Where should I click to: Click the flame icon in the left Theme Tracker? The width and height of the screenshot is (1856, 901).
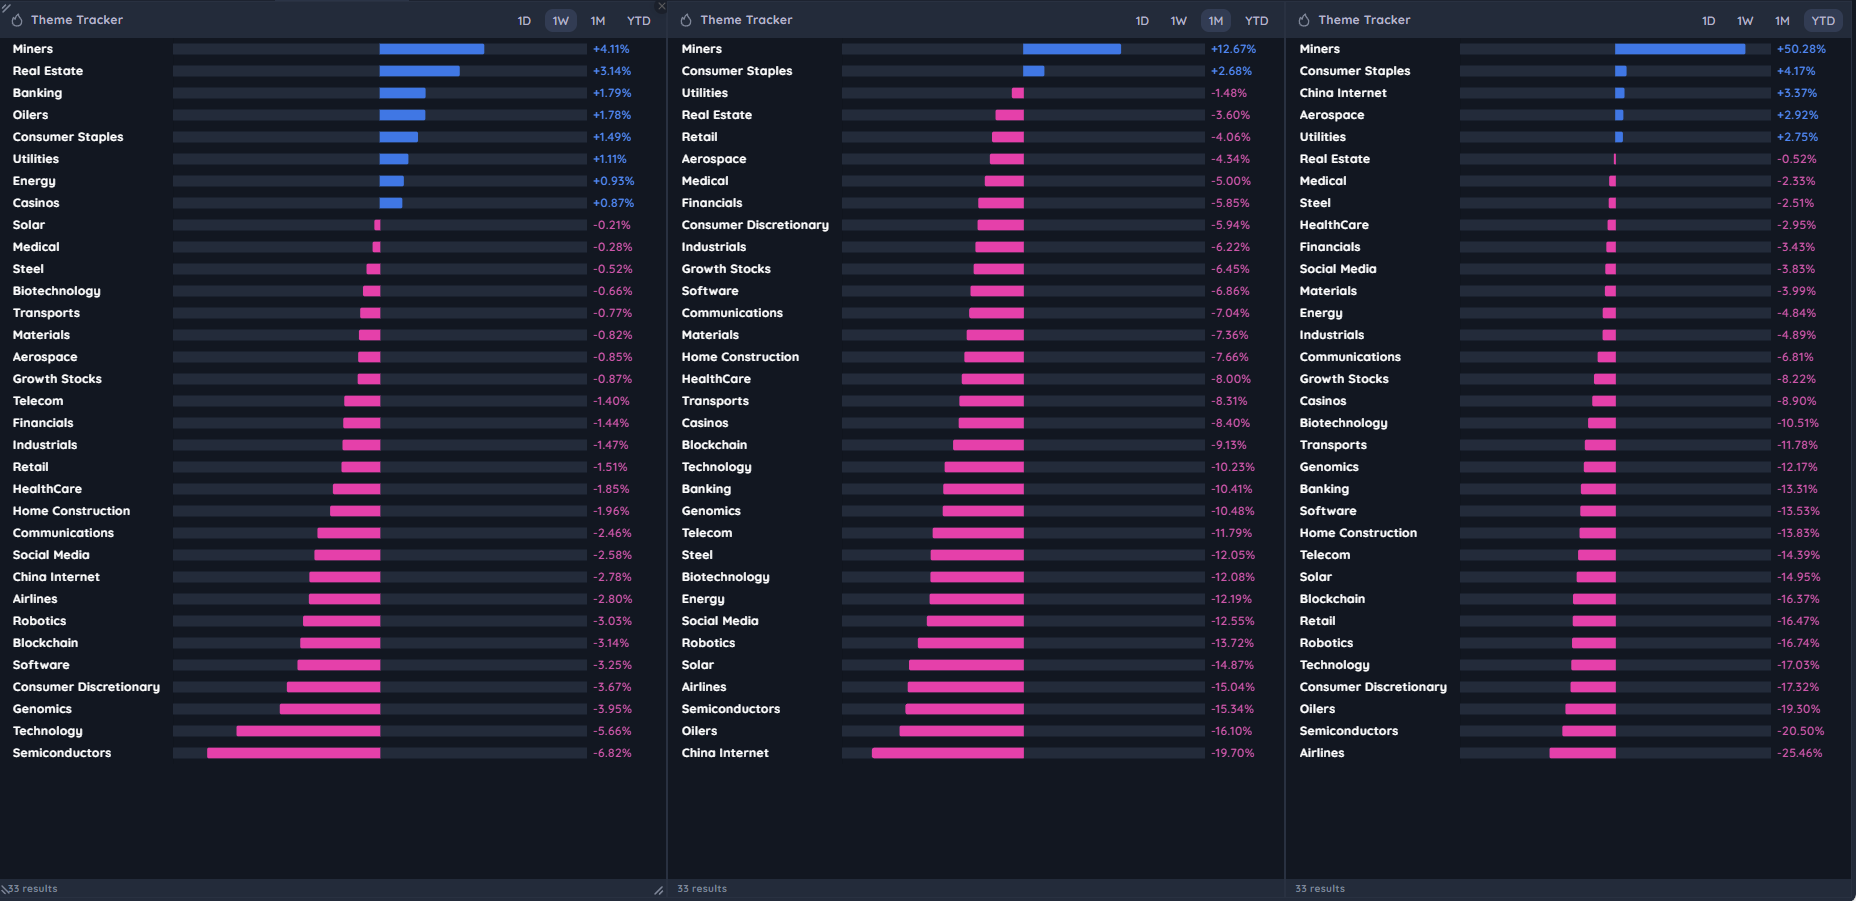[17, 20]
